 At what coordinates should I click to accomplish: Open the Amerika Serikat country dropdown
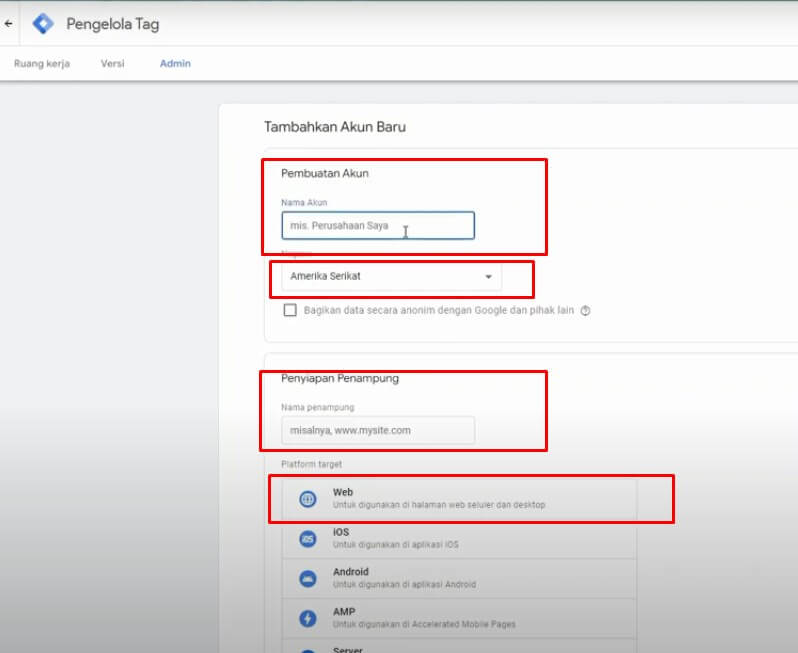[x=391, y=276]
